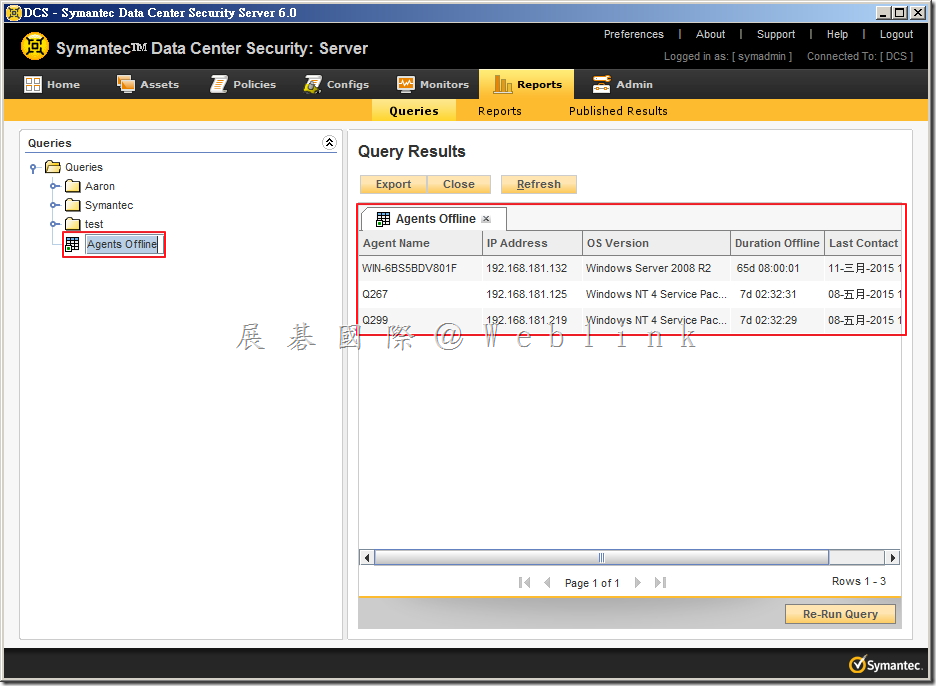Open the Assets section icon
Viewport: 936px width, 686px height.
click(x=126, y=84)
